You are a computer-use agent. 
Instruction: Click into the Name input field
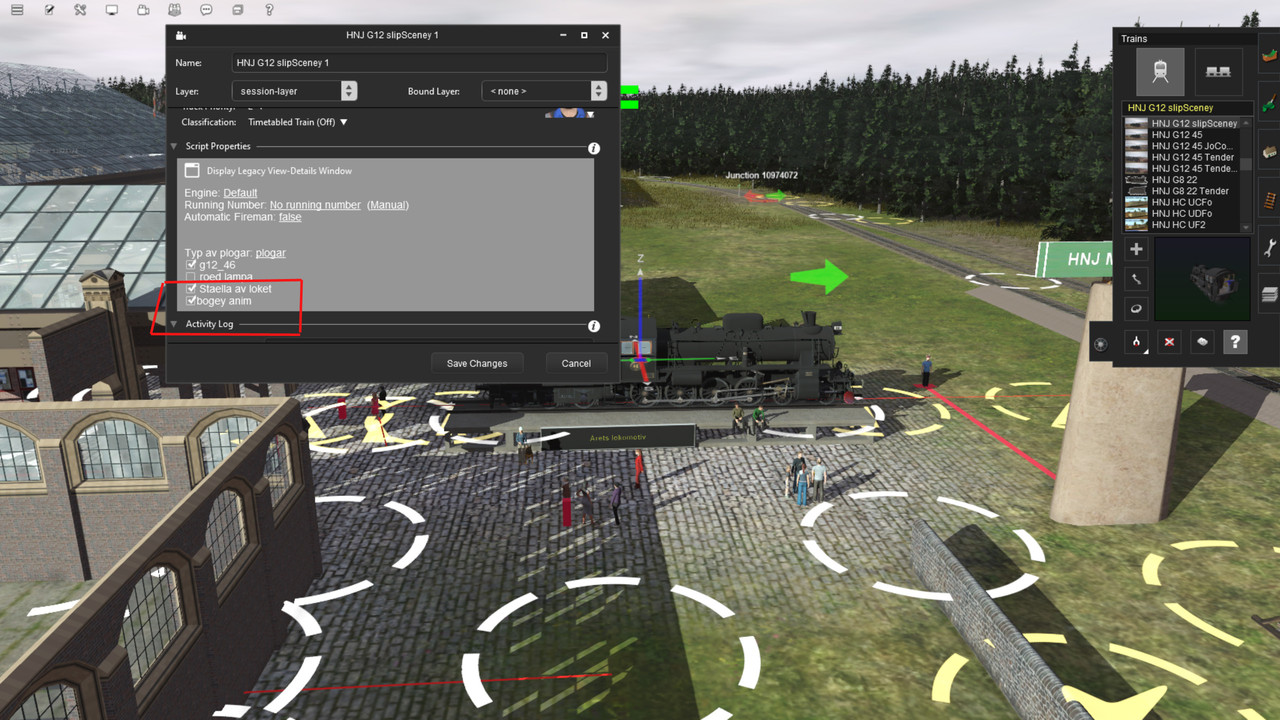[x=419, y=62]
